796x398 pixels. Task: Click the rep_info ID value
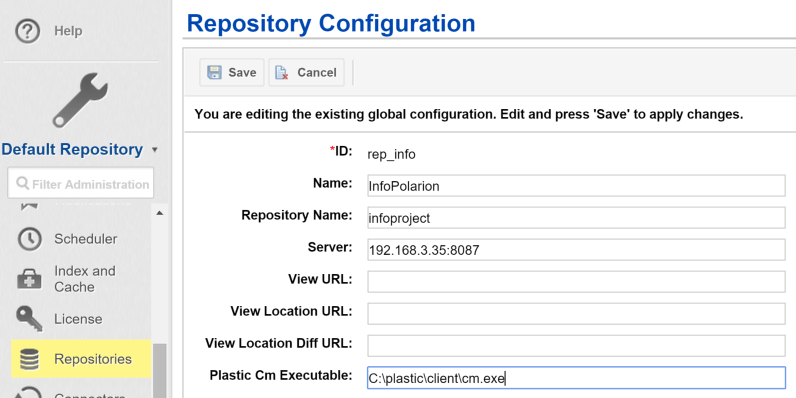coord(391,154)
